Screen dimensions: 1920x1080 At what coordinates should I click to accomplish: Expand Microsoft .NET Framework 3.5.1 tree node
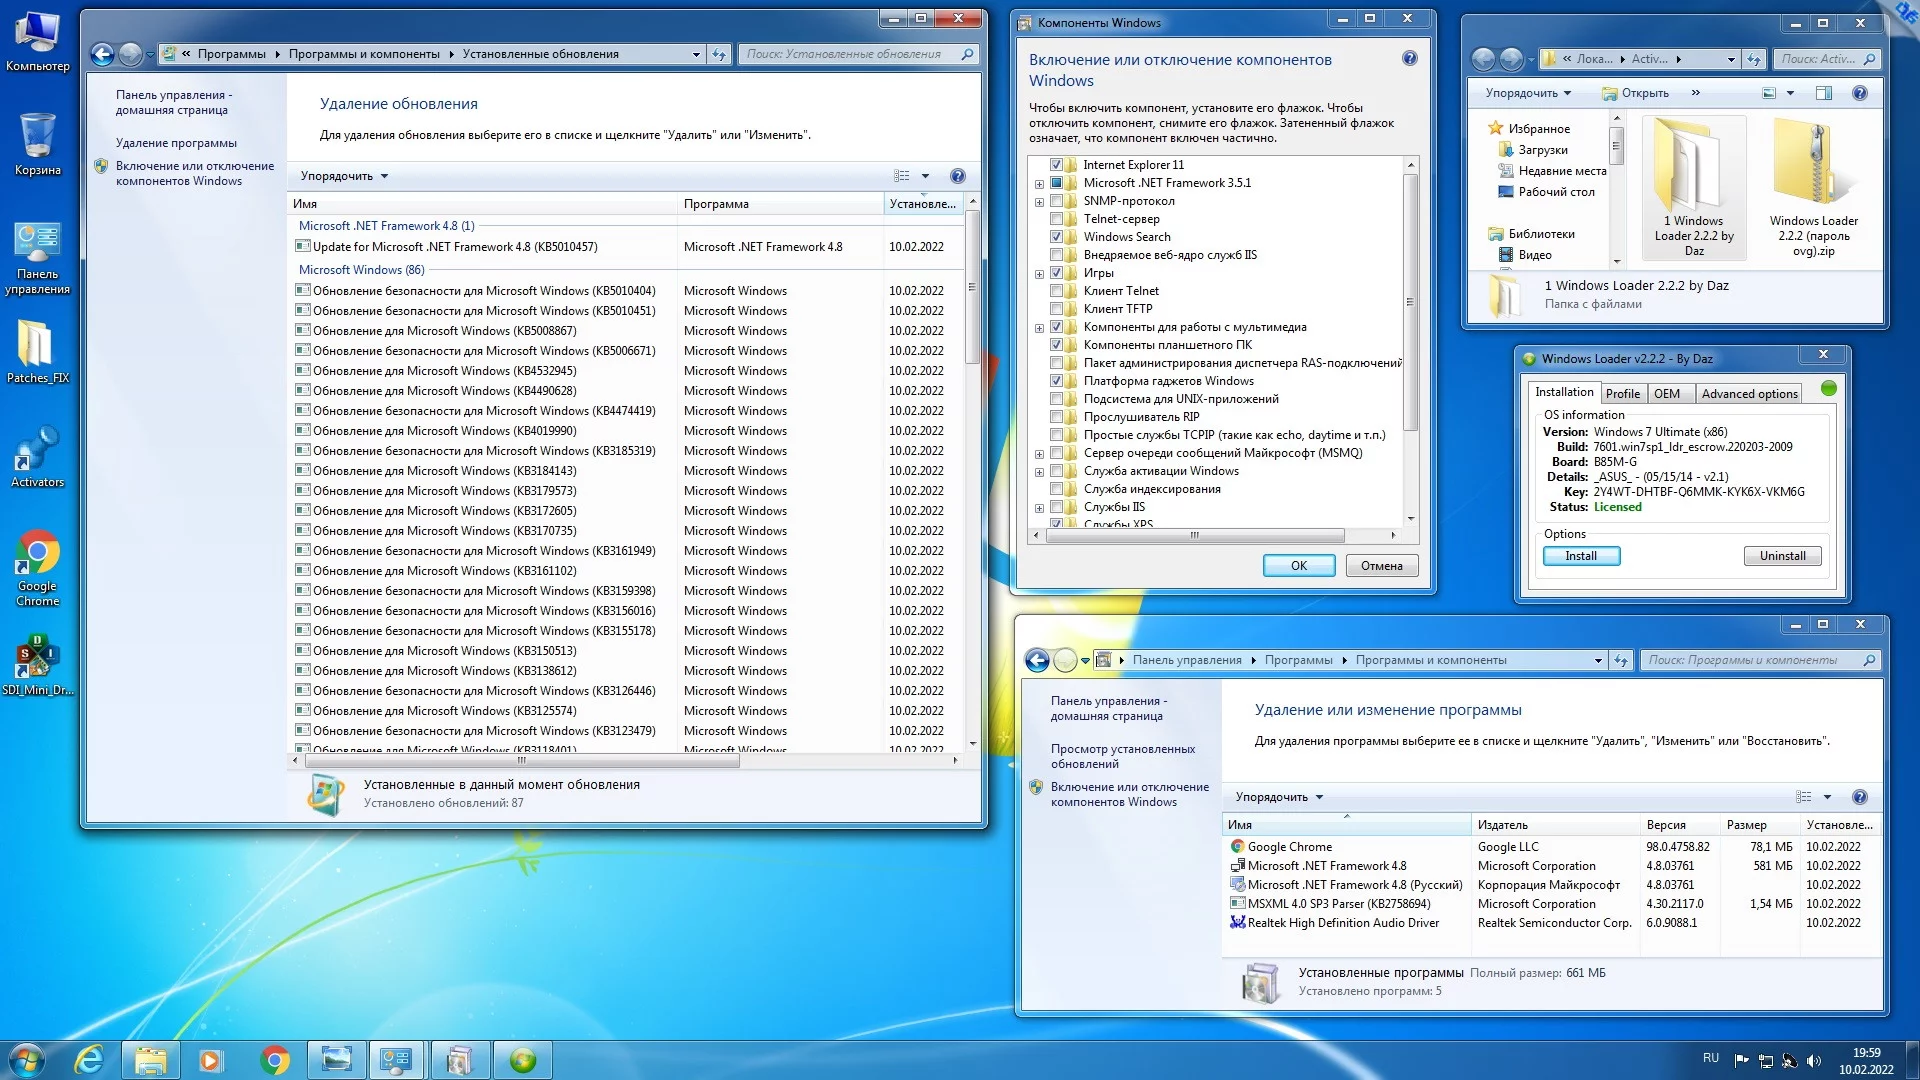point(1039,184)
